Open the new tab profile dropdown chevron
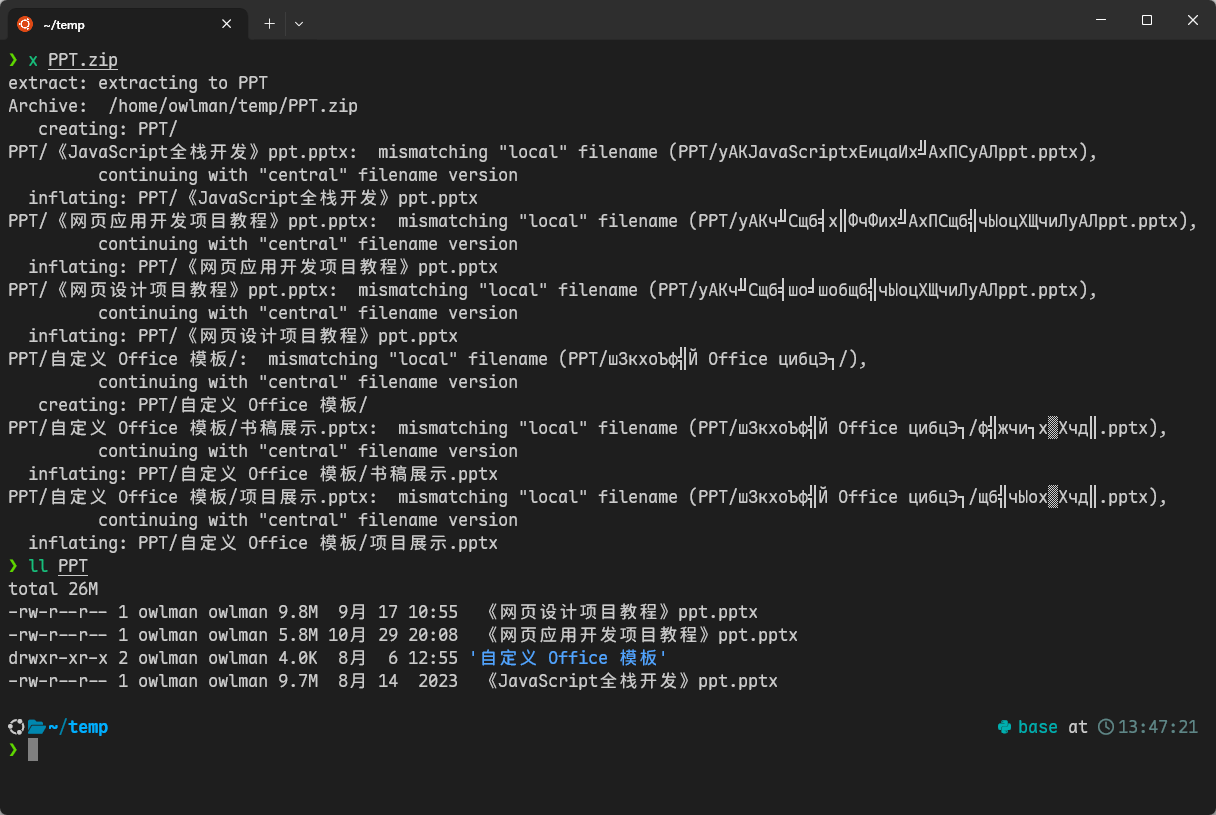Viewport: 1216px width, 815px height. click(299, 24)
